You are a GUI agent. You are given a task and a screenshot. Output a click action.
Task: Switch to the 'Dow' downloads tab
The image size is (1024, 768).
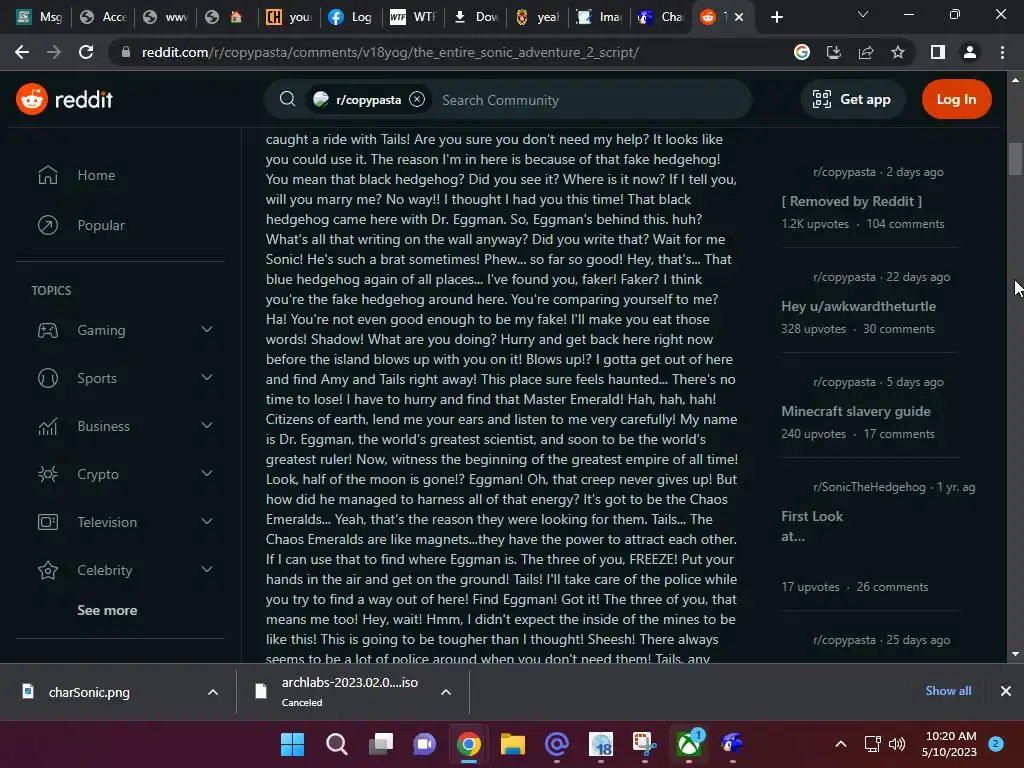(475, 17)
